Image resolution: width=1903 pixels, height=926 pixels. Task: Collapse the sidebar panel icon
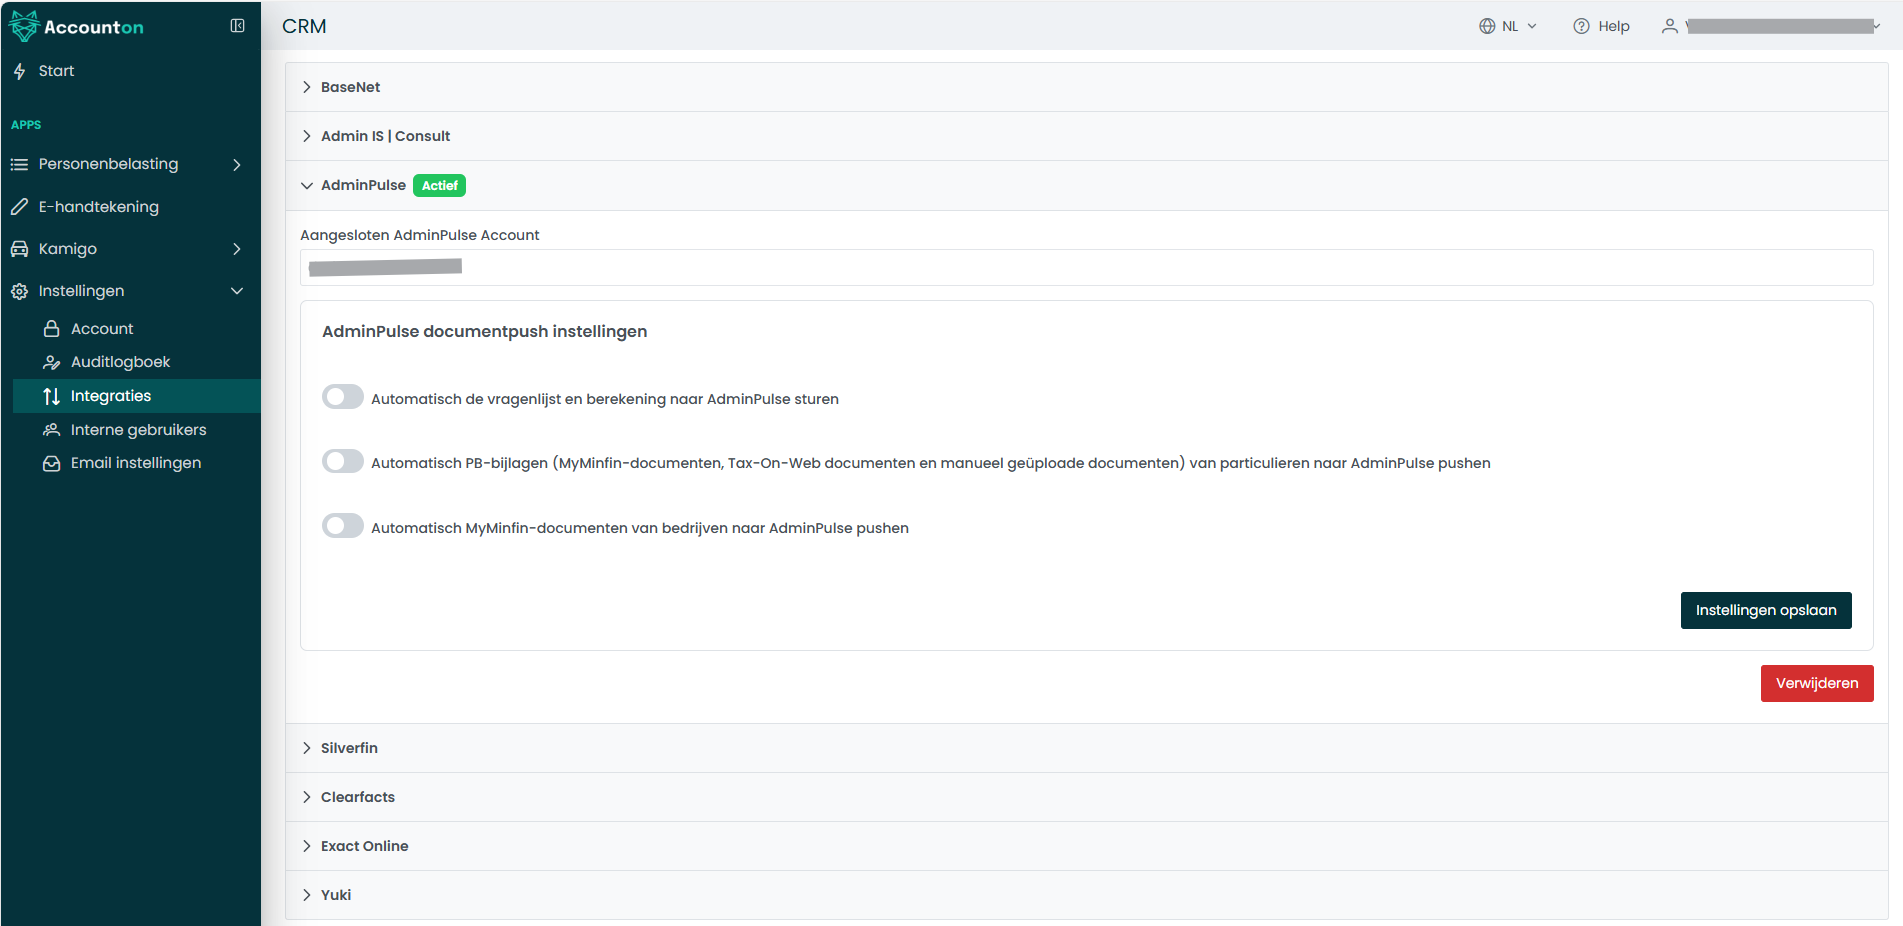[x=237, y=26]
